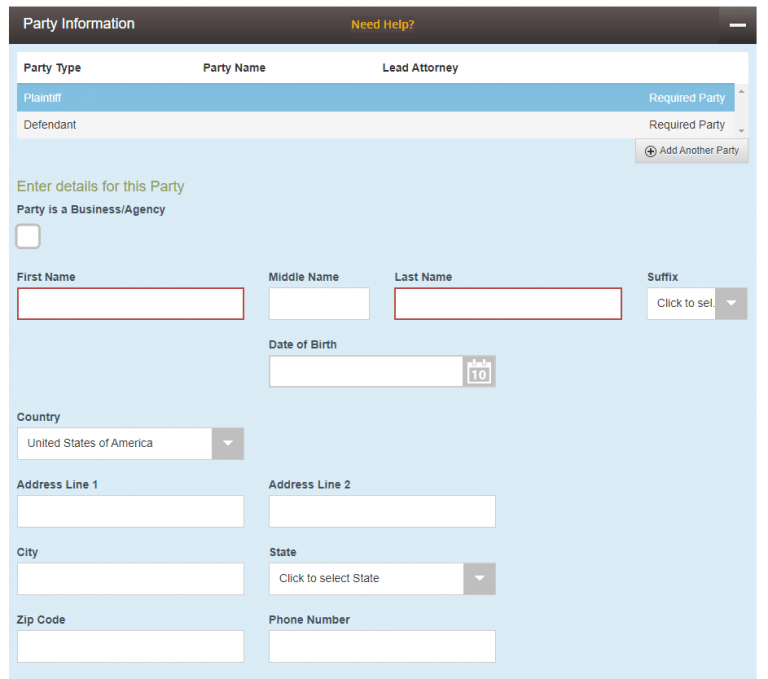Click the Add Another Party button
Viewport: 768px width, 679px height.
[692, 151]
